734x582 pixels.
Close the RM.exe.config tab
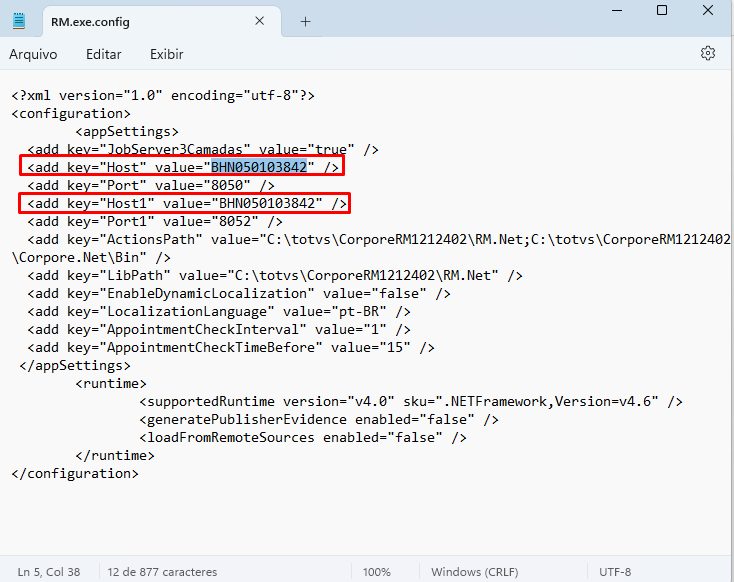coord(259,21)
